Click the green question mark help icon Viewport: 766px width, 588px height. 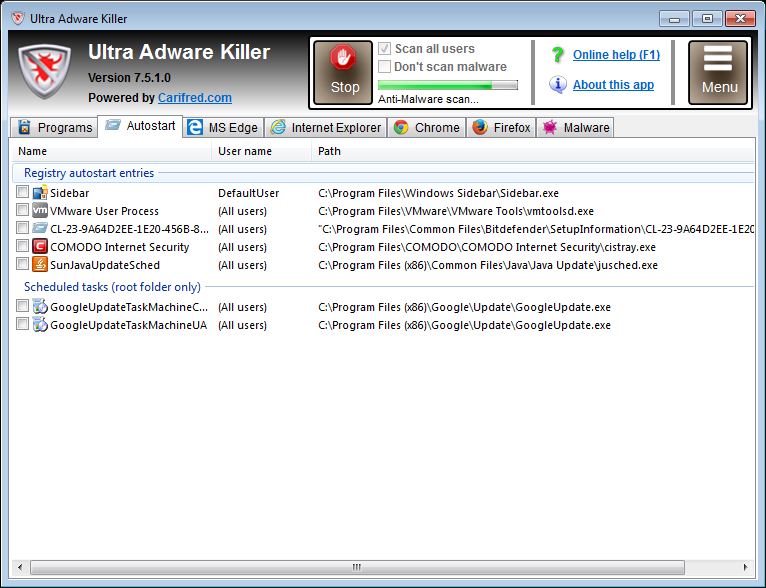557,55
